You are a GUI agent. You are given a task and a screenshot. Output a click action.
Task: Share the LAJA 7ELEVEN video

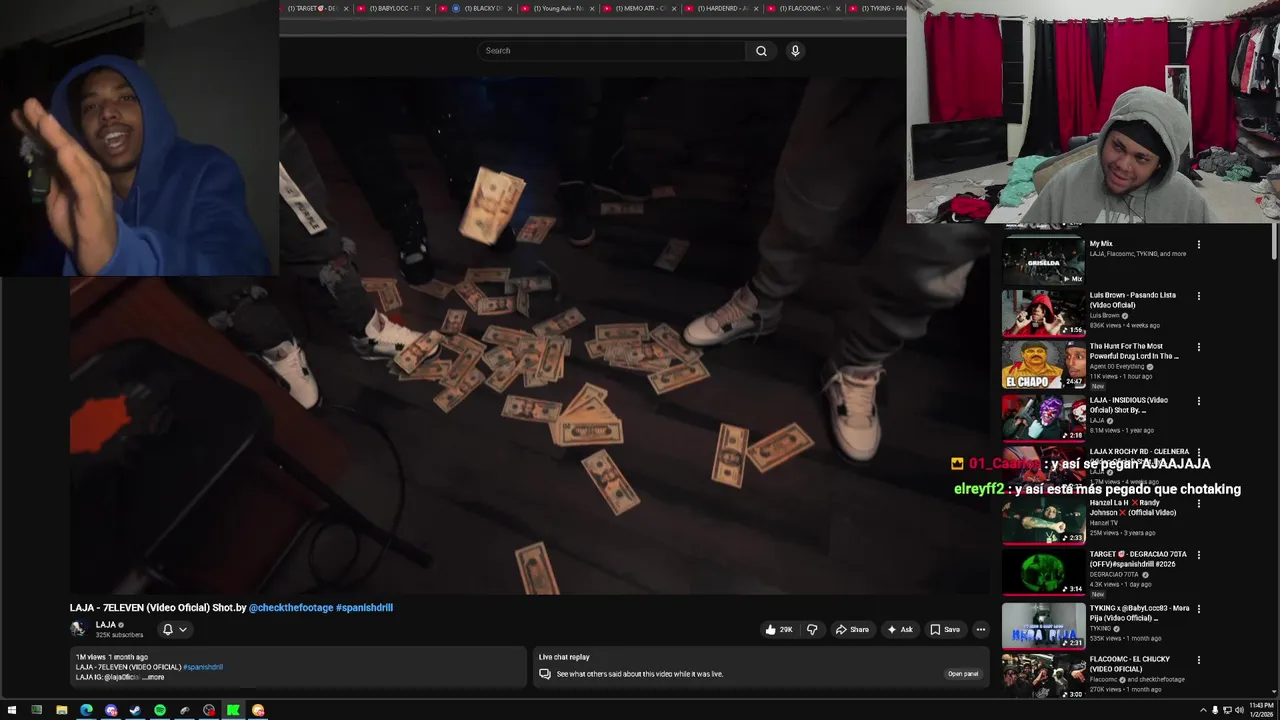pos(852,629)
